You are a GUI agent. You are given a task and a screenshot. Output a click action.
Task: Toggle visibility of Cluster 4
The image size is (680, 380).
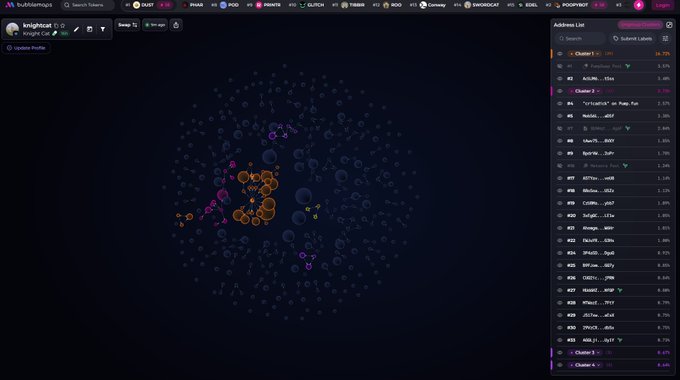tap(560, 365)
